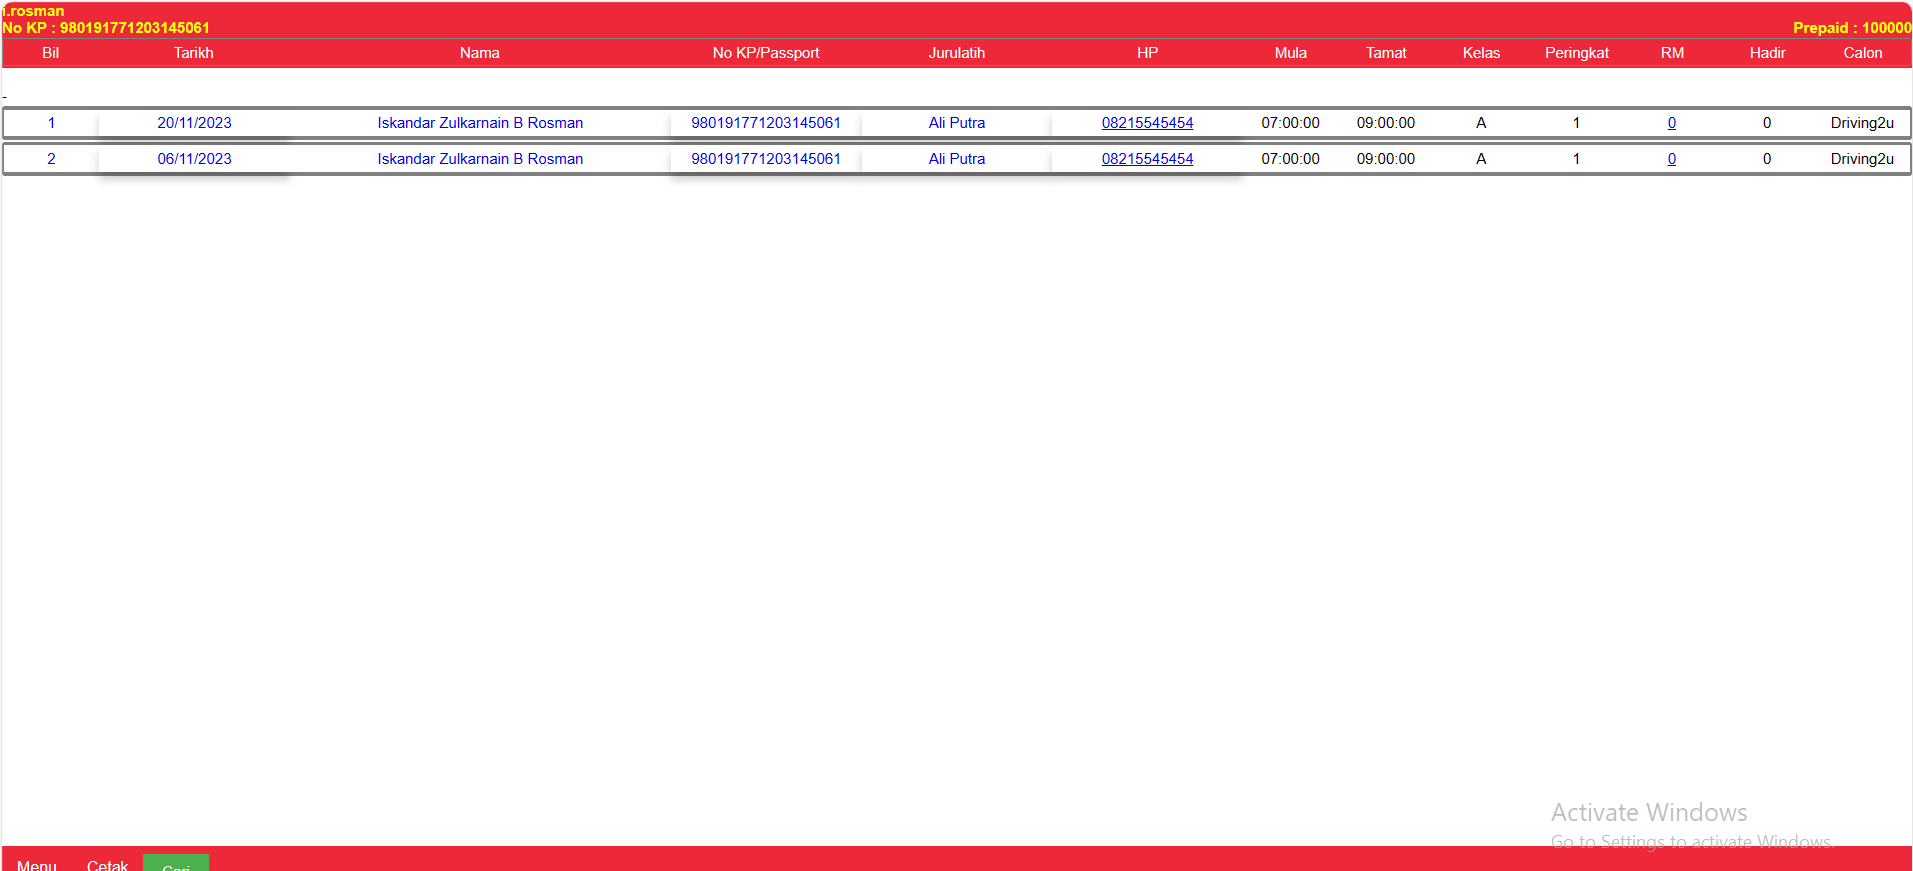This screenshot has width=1913, height=871.
Task: Click the RM value link in row 1
Action: click(1671, 123)
